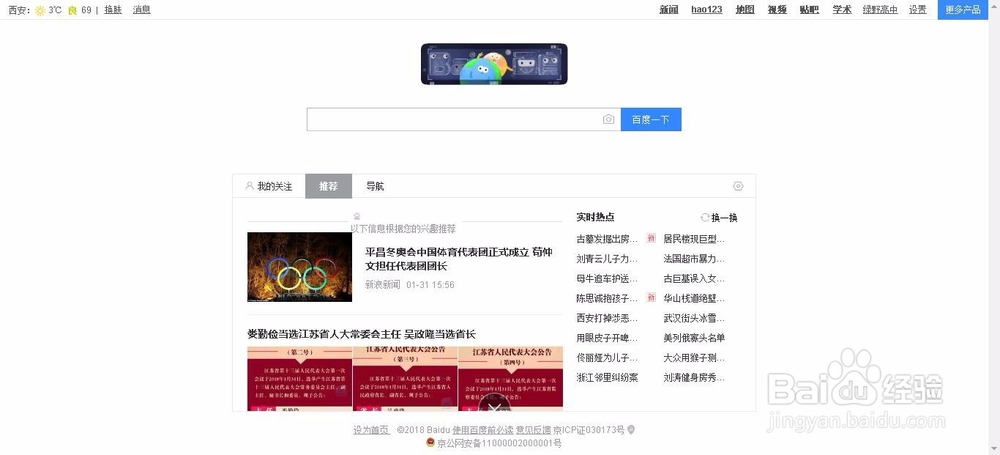
Task: Open the 第三号 announcement thumbnail
Action: pyautogui.click(x=405, y=378)
